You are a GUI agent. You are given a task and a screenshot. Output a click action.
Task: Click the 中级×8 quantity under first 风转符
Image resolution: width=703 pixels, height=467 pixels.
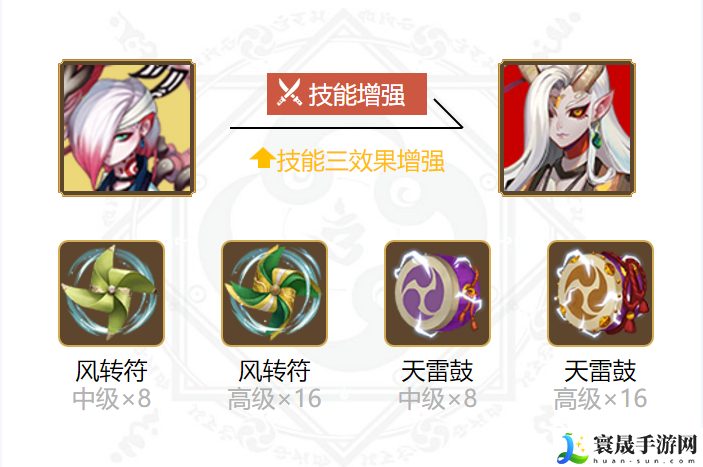point(112,398)
